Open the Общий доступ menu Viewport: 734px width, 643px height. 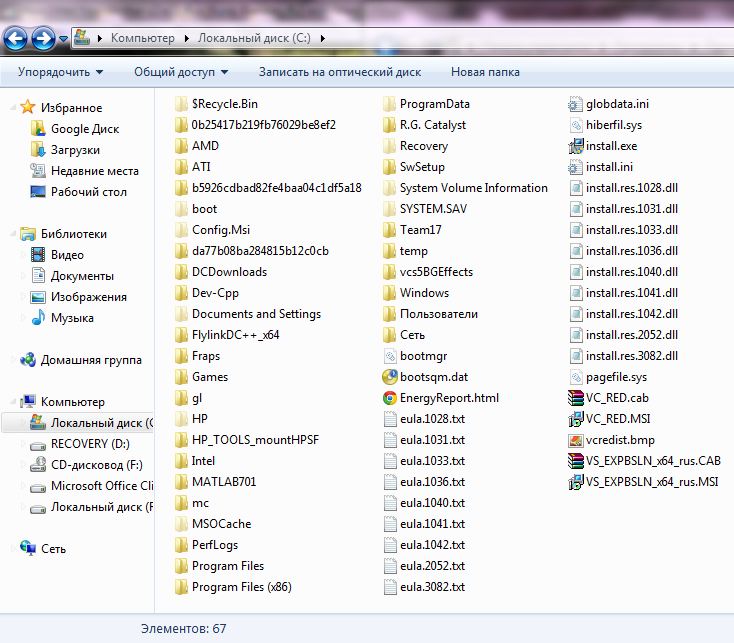(x=181, y=72)
